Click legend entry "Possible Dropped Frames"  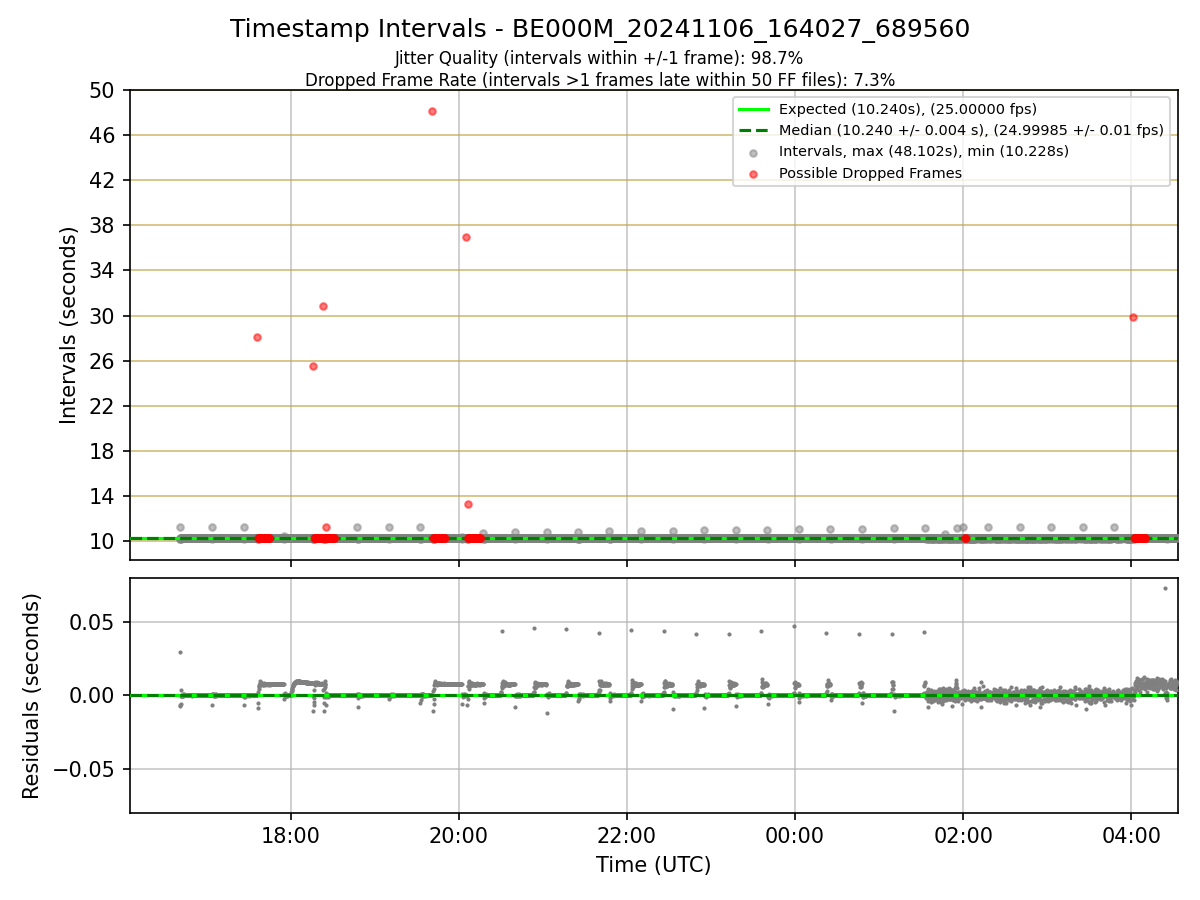[x=870, y=173]
